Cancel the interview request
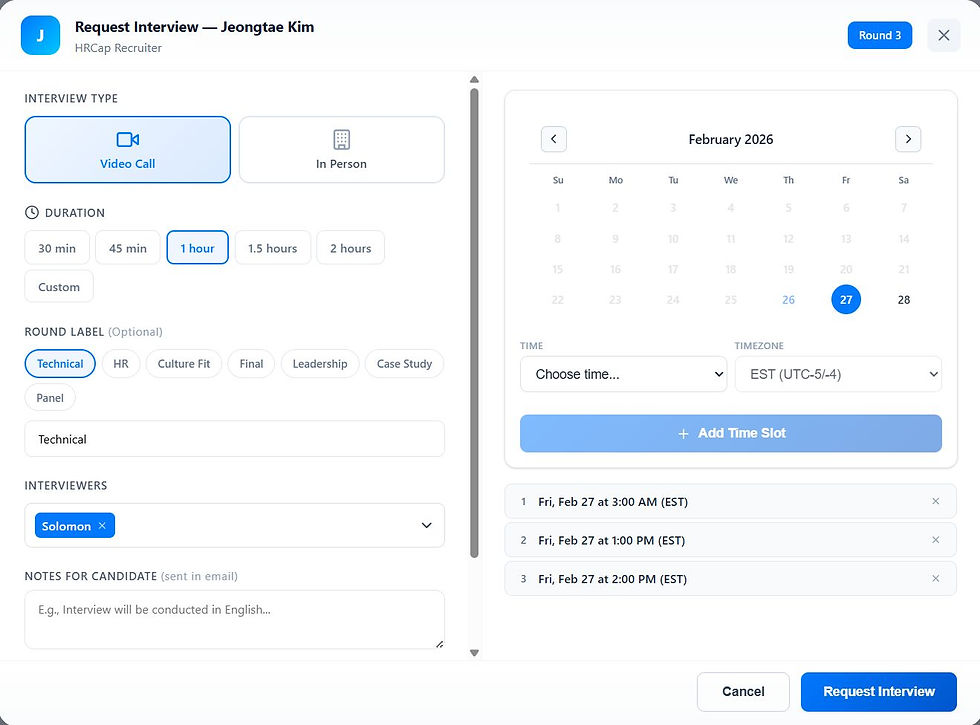The width and height of the screenshot is (980, 725). point(743,691)
